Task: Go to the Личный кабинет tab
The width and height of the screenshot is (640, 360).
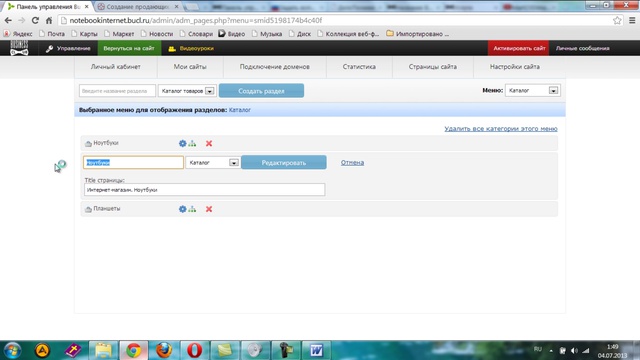Action: click(116, 67)
